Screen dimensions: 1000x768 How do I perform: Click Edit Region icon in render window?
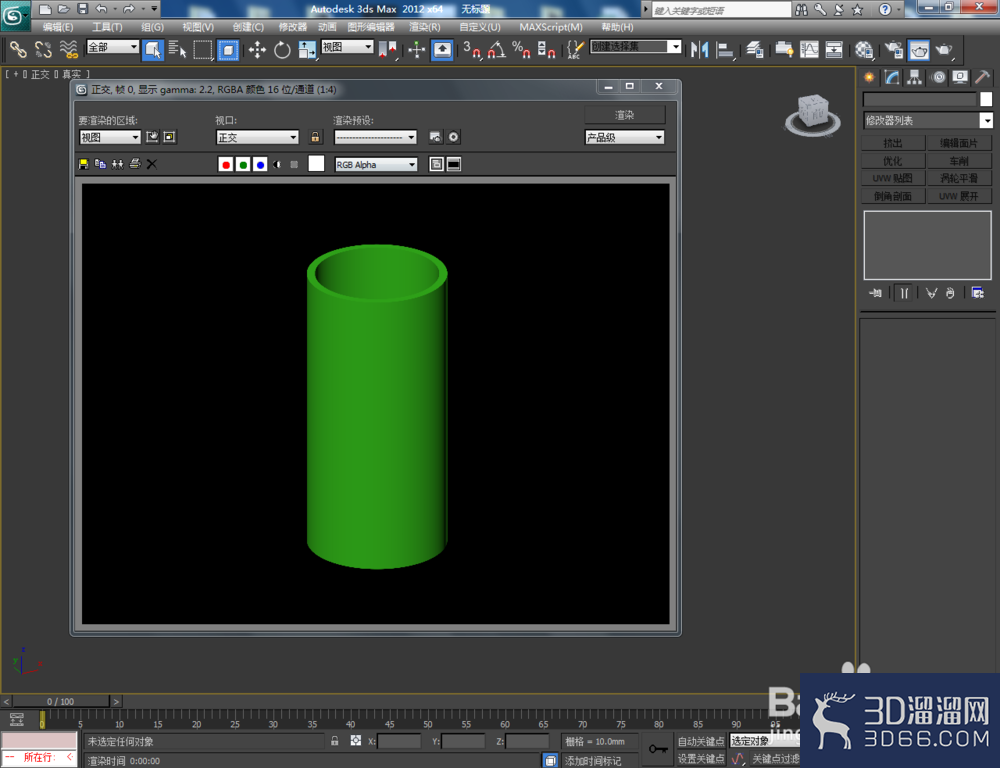[x=152, y=137]
